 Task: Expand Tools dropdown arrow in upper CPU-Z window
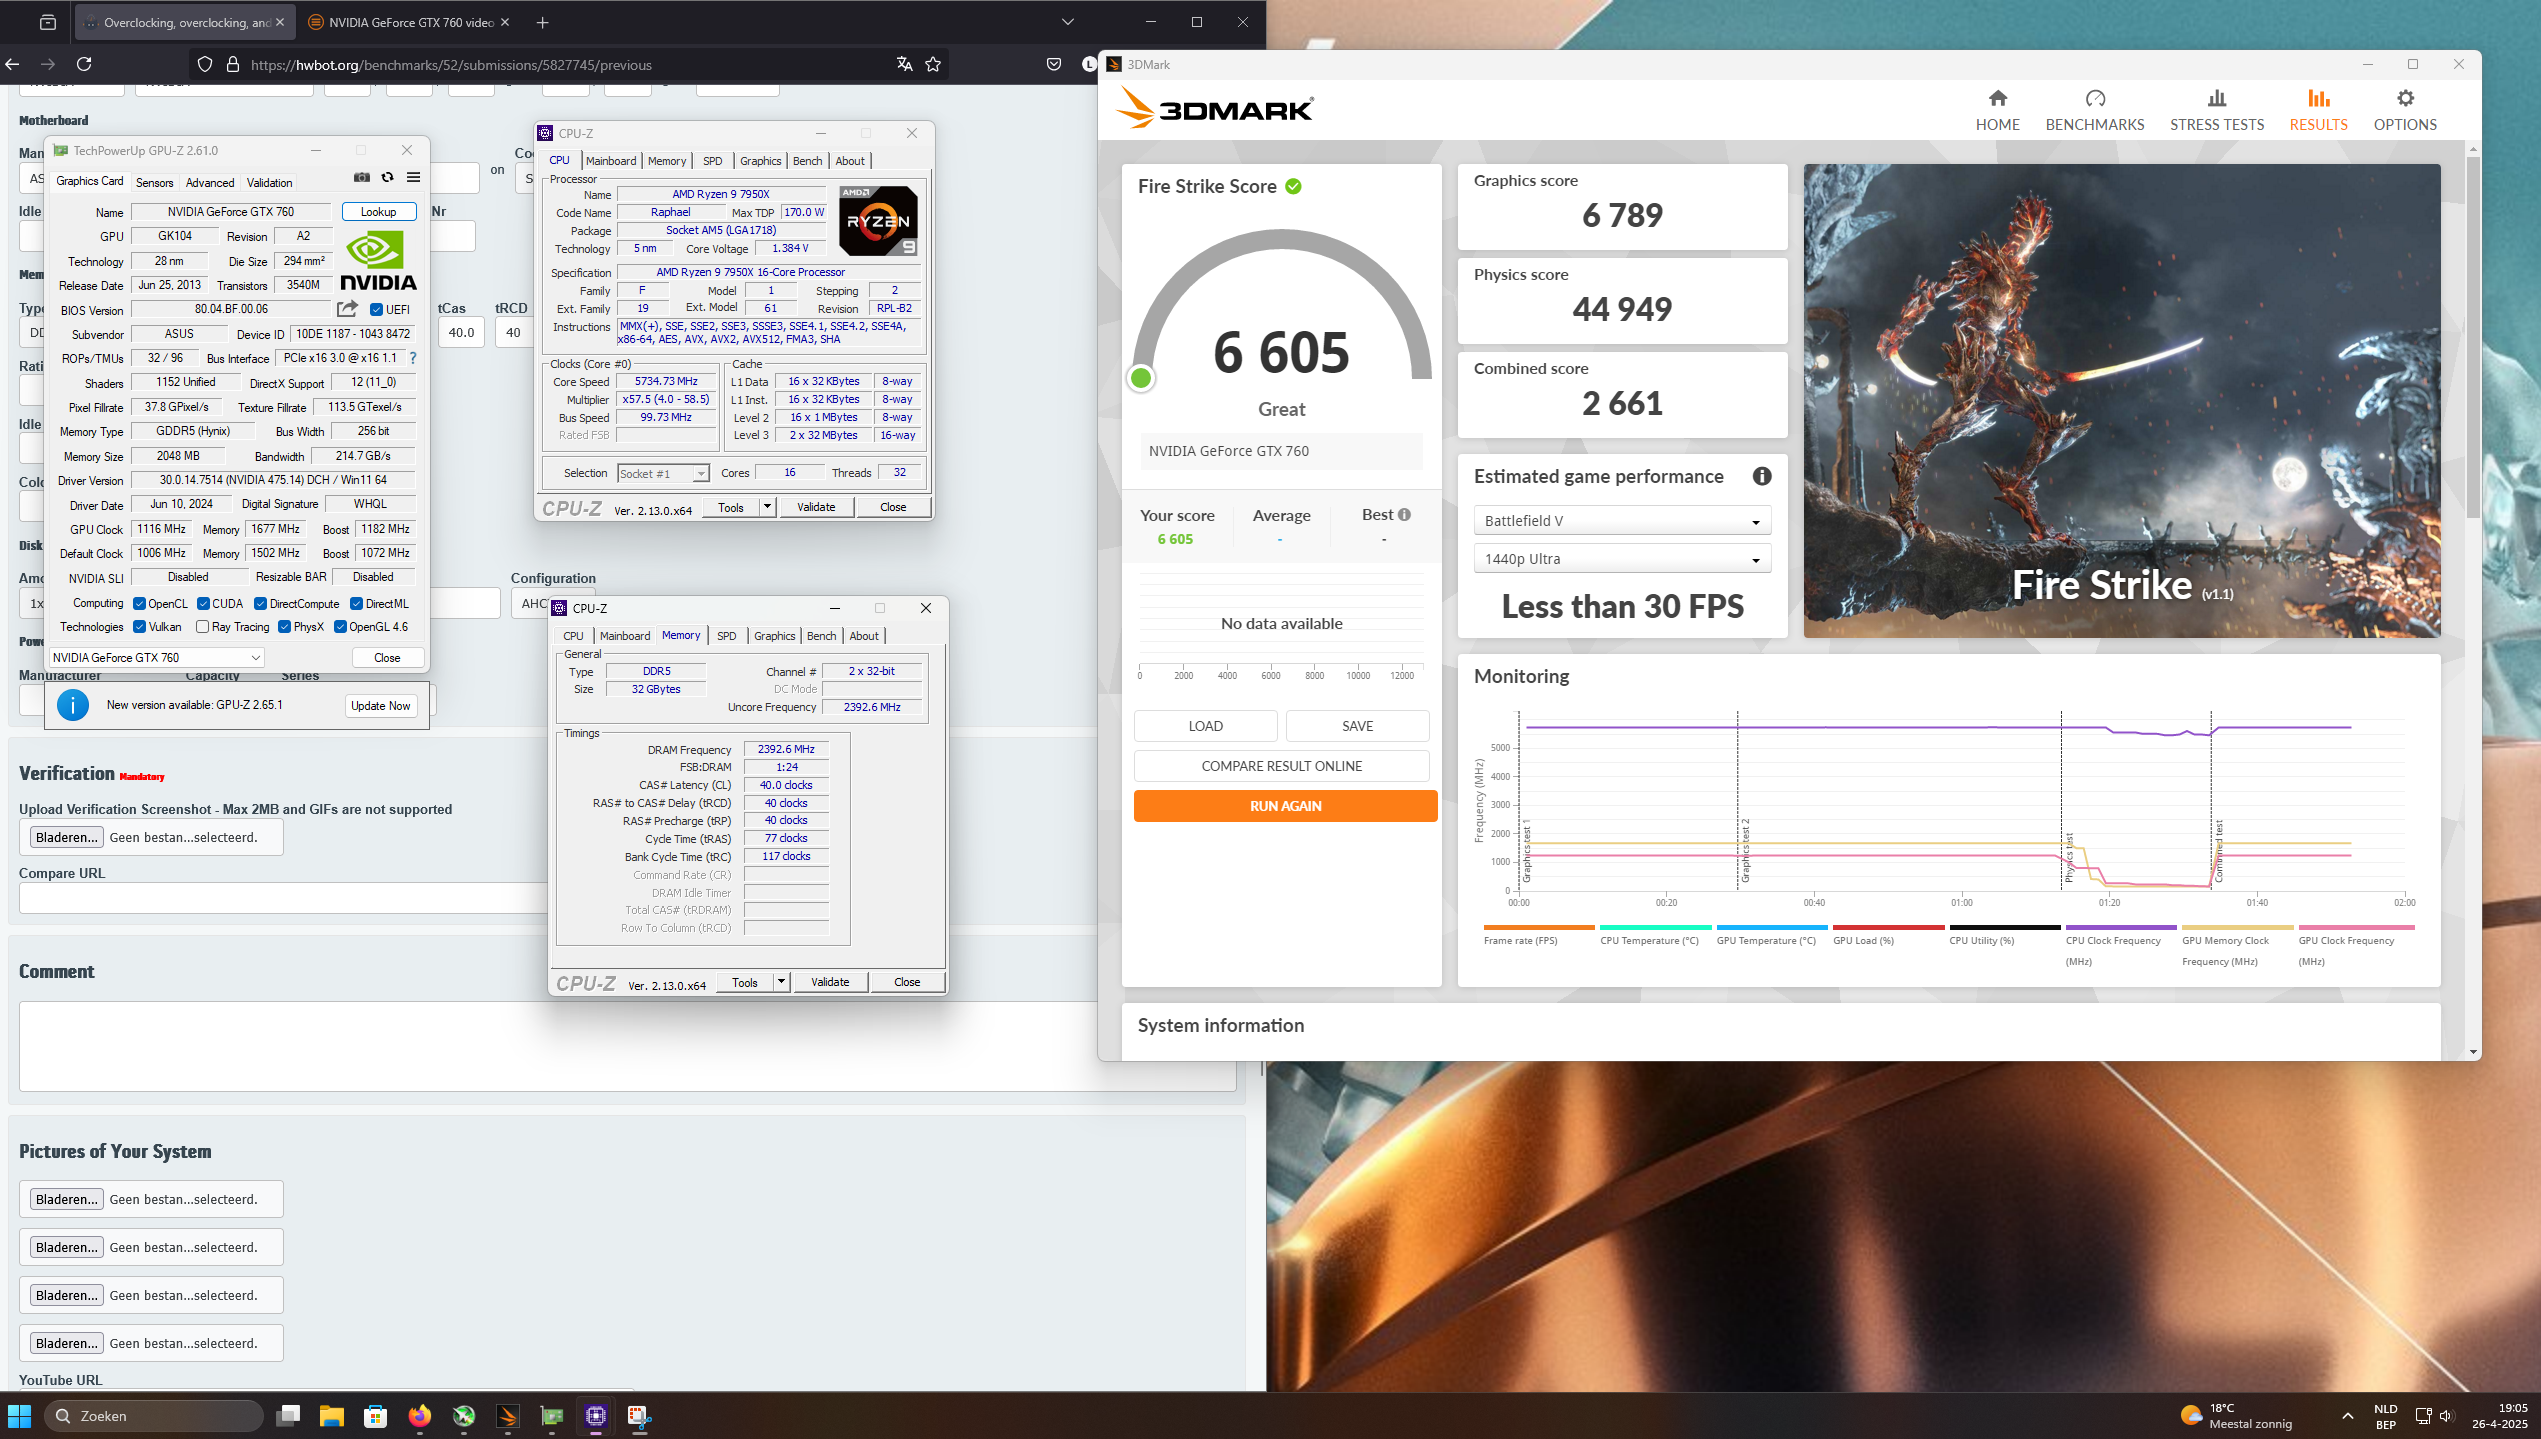point(767,508)
